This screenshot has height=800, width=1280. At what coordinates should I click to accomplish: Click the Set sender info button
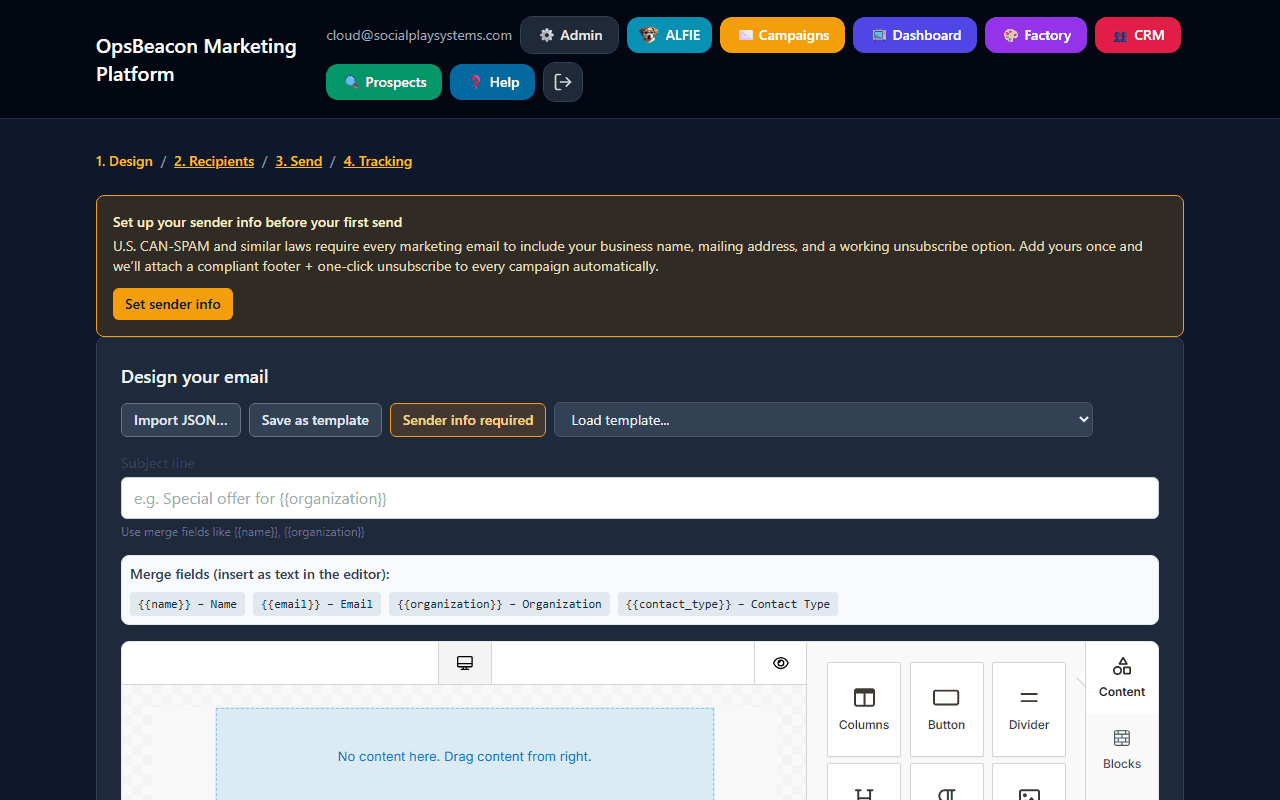[x=173, y=304]
